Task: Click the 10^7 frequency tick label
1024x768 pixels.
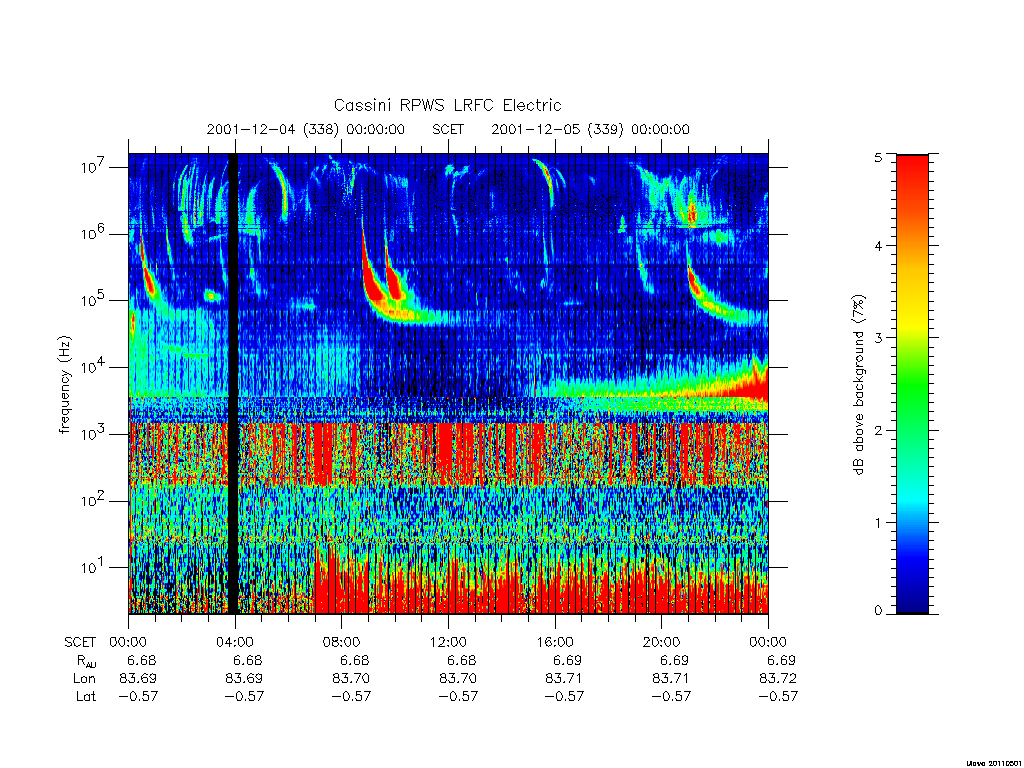Action: pyautogui.click(x=93, y=167)
